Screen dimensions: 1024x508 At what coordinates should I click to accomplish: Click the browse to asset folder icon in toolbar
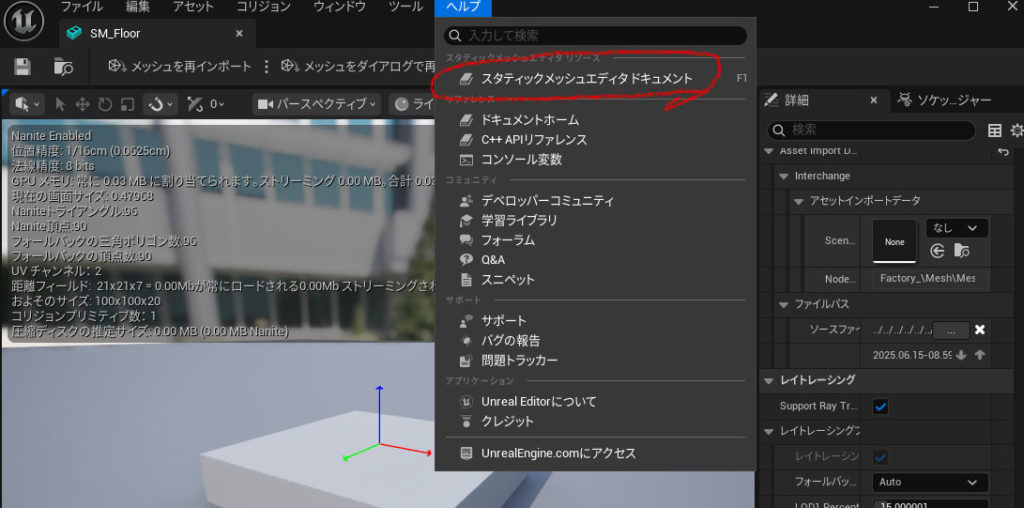pos(64,66)
